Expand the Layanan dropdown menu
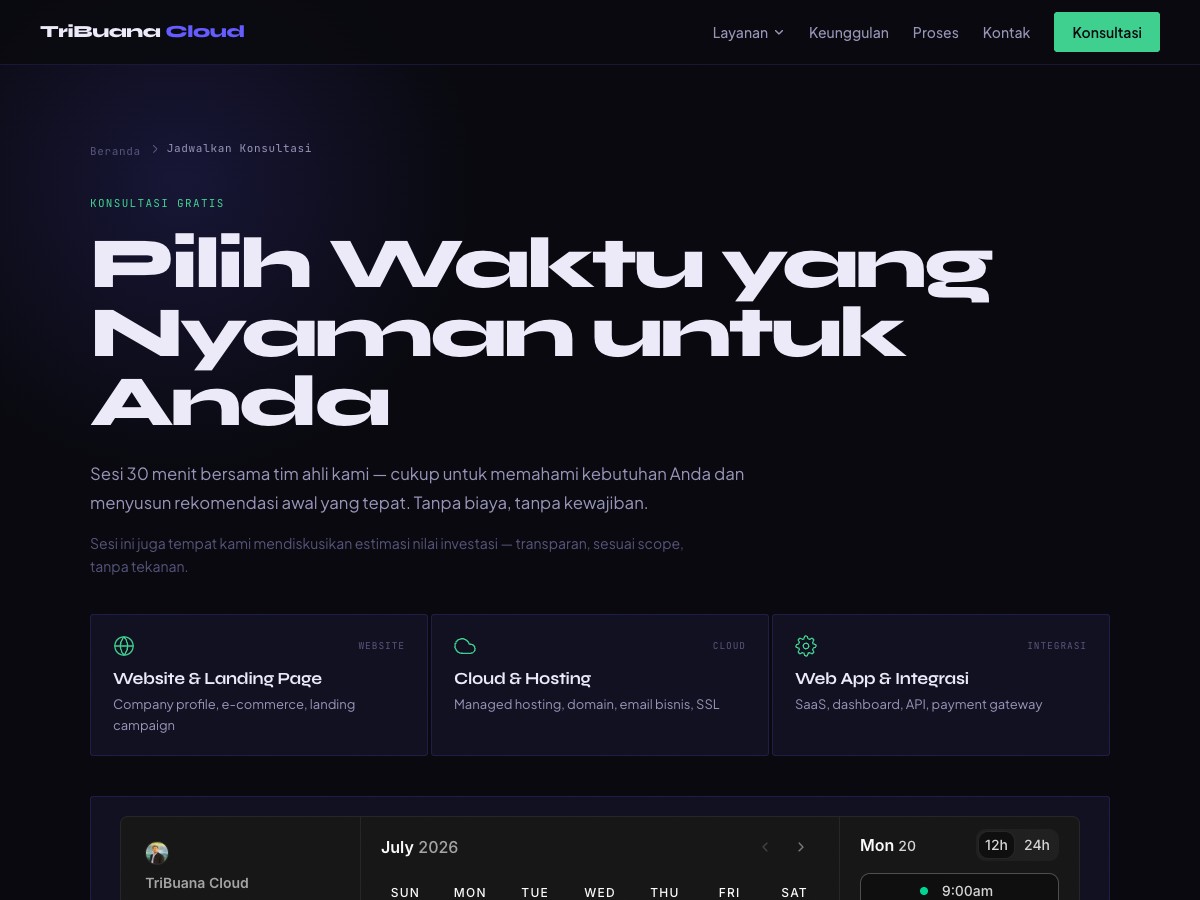Screen dimensions: 1200x900 point(748,32)
